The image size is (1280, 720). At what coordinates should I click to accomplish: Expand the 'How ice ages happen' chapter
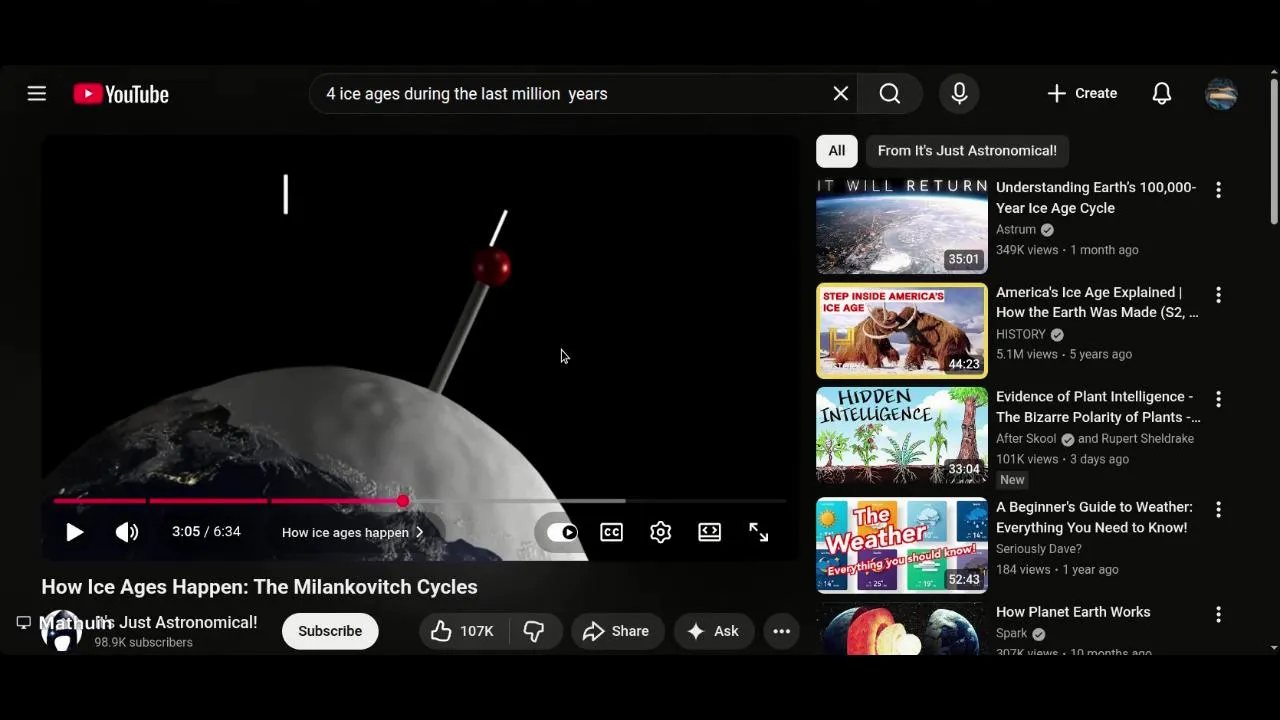(x=353, y=532)
